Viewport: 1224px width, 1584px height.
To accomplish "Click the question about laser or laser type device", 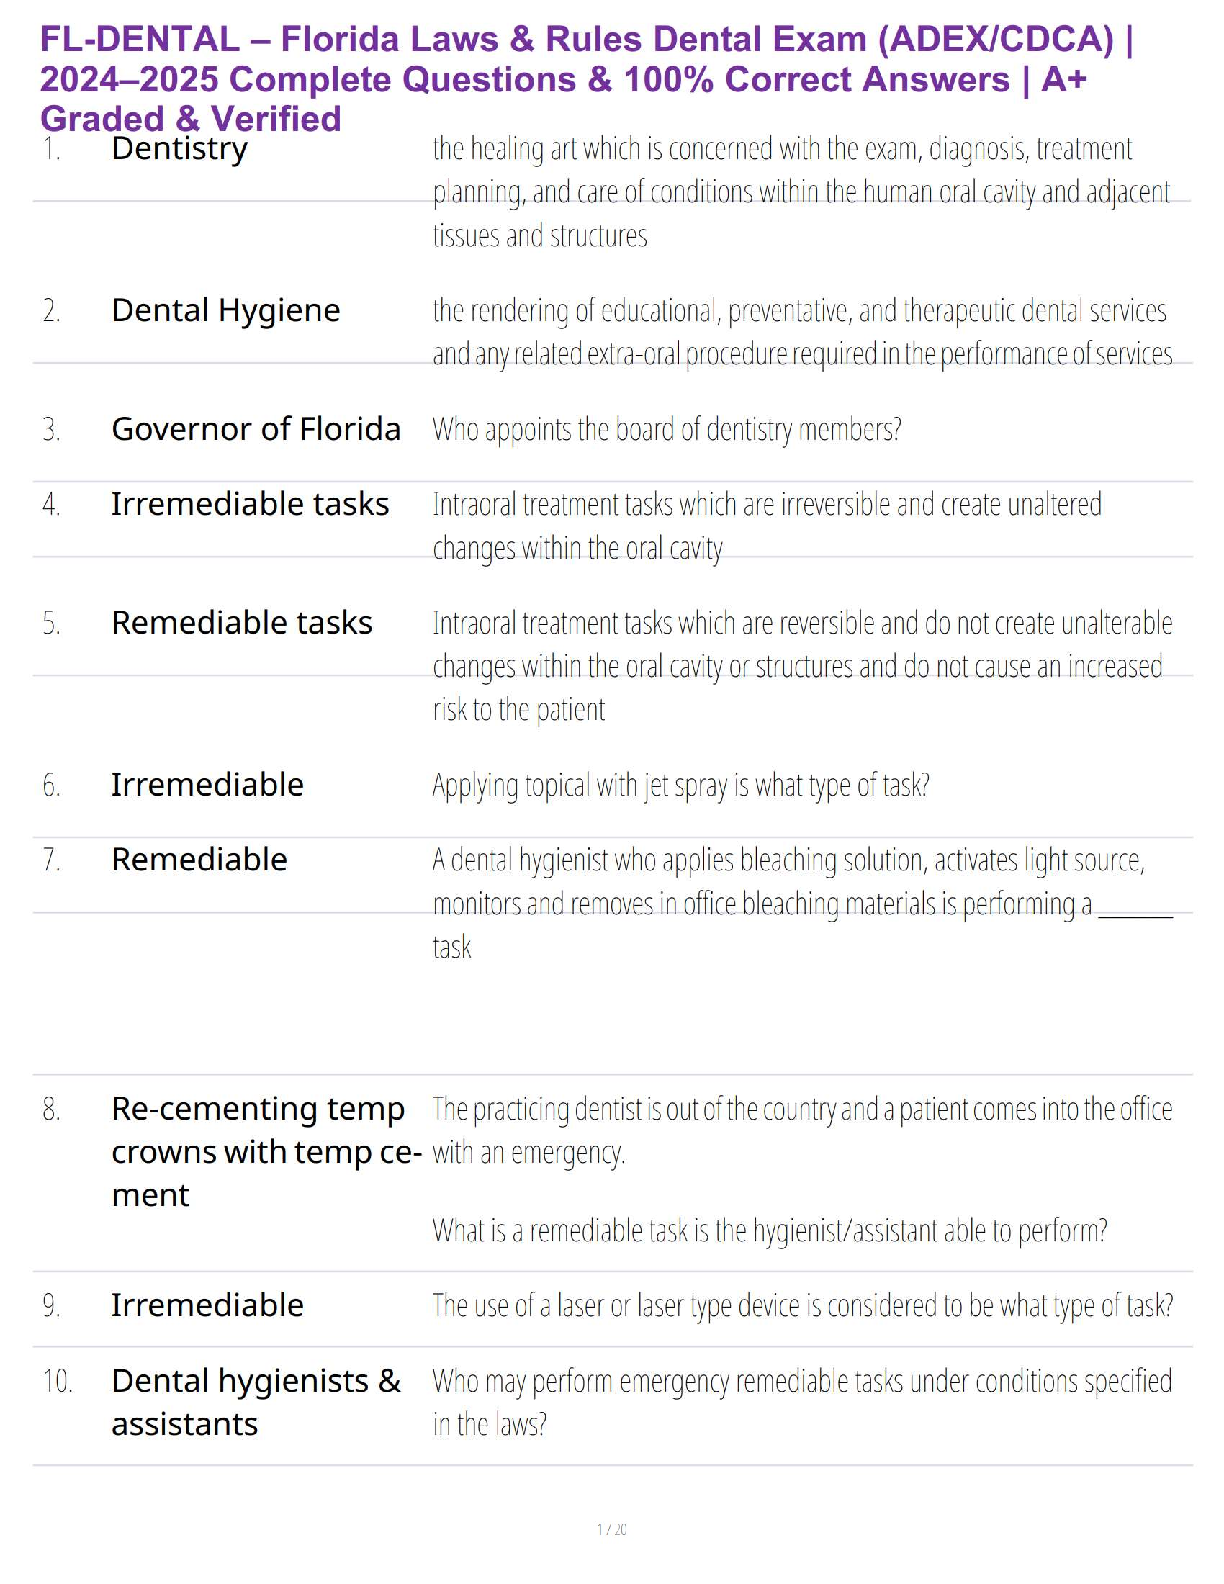I will pos(802,1306).
